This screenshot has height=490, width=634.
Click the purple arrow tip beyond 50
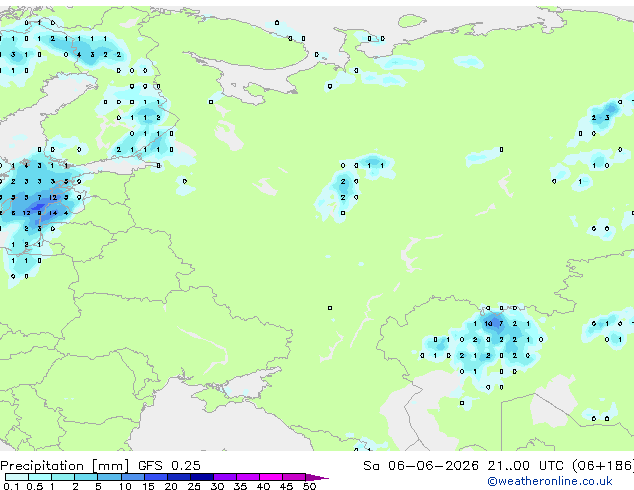(x=317, y=477)
